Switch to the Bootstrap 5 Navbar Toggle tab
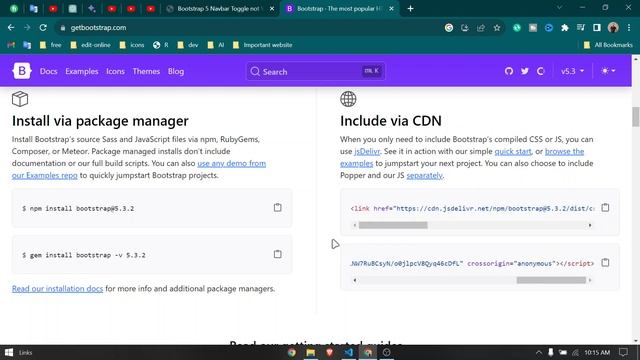 point(218,9)
